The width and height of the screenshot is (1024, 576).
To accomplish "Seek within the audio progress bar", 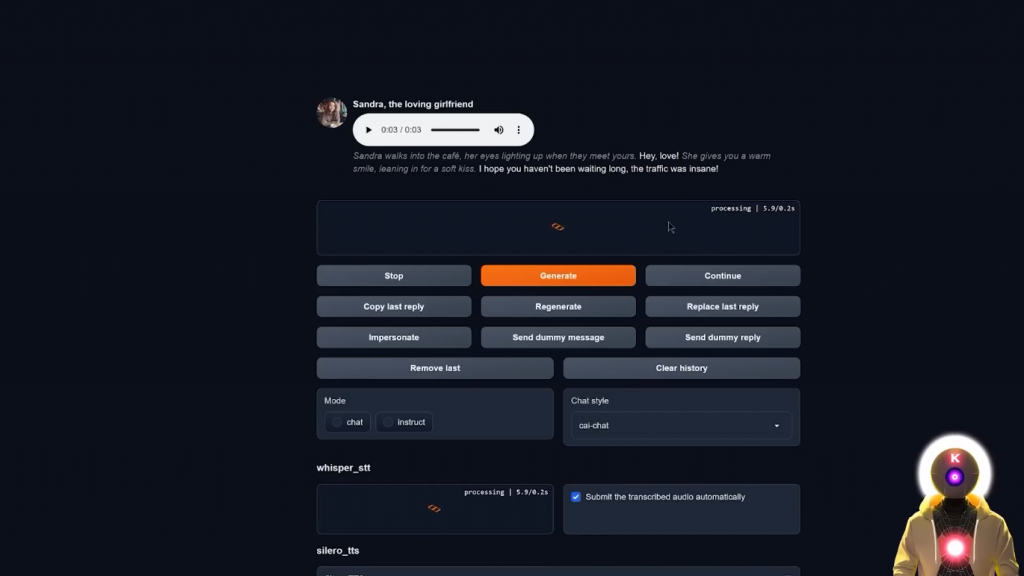I will (x=455, y=130).
